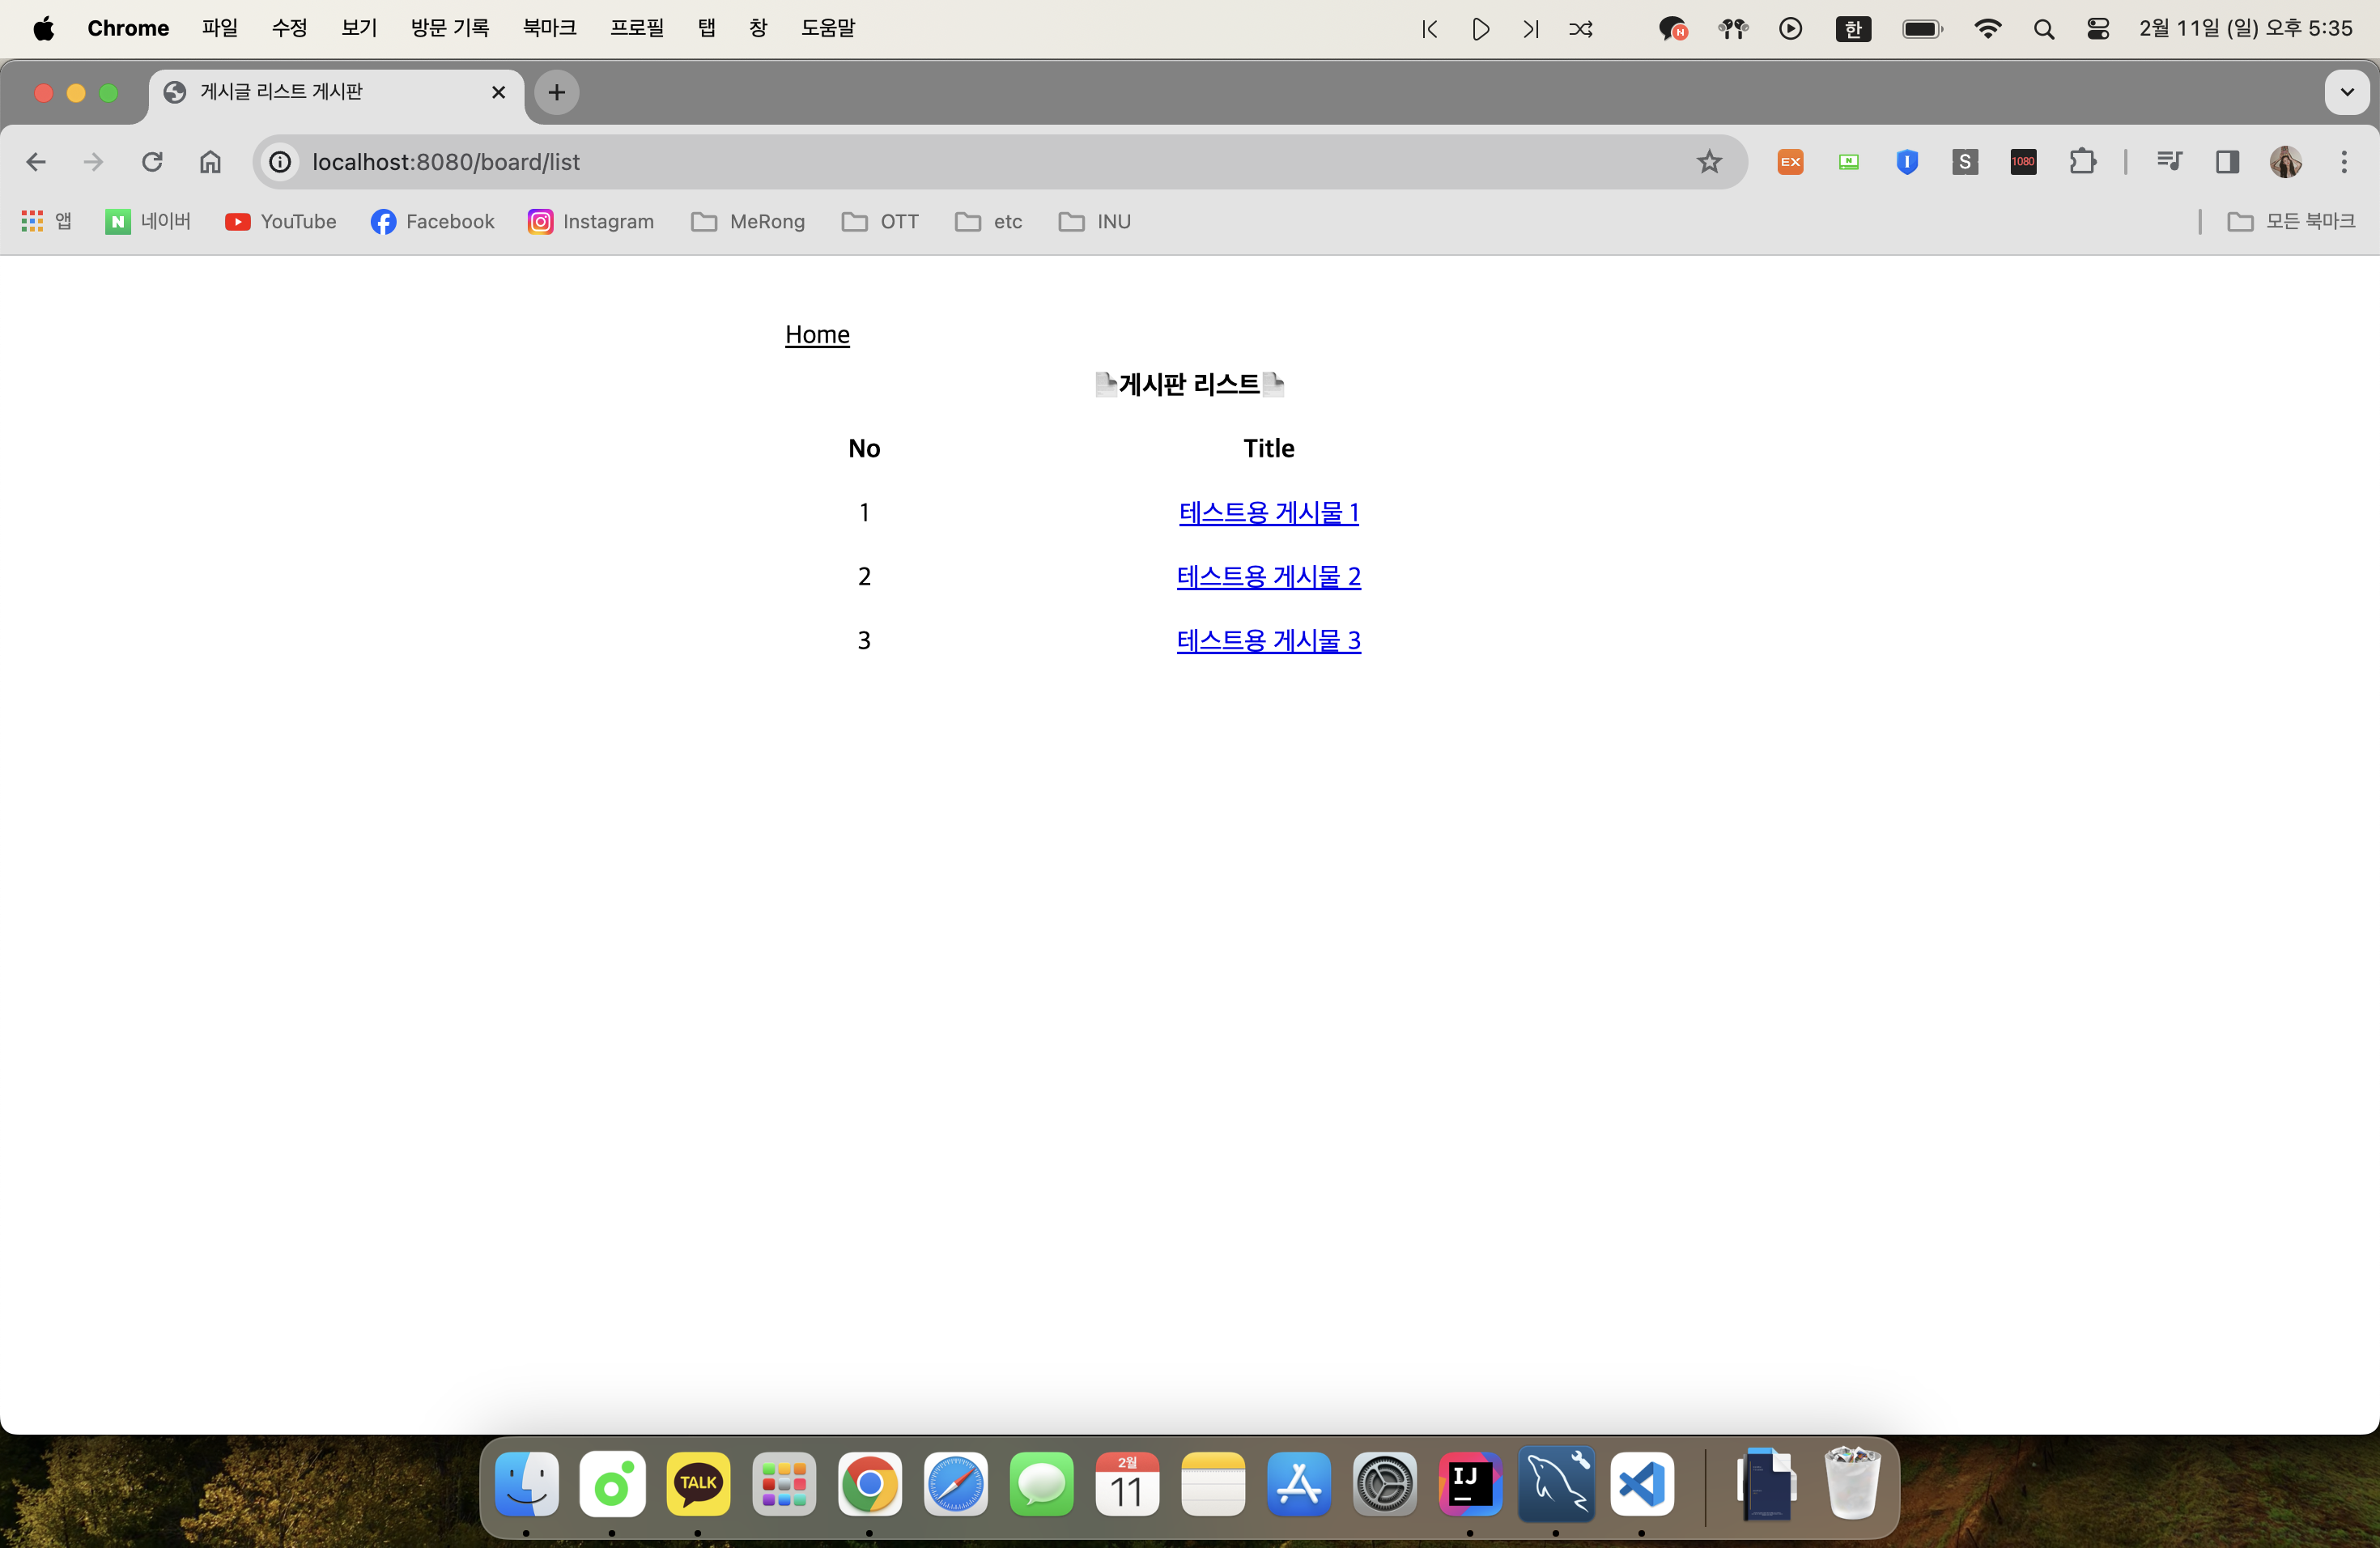Click the home icon in toolbar
This screenshot has height=1548, width=2380.
pyautogui.click(x=210, y=162)
